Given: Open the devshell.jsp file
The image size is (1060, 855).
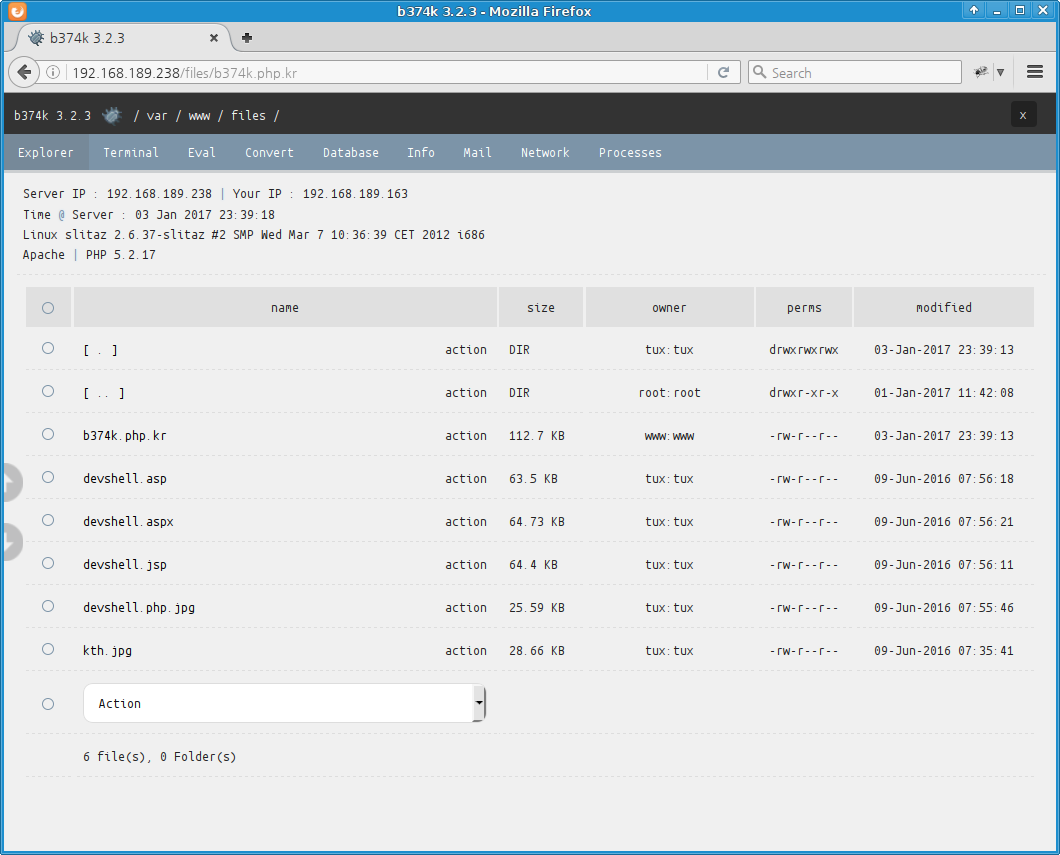Looking at the screenshot, I should (124, 564).
